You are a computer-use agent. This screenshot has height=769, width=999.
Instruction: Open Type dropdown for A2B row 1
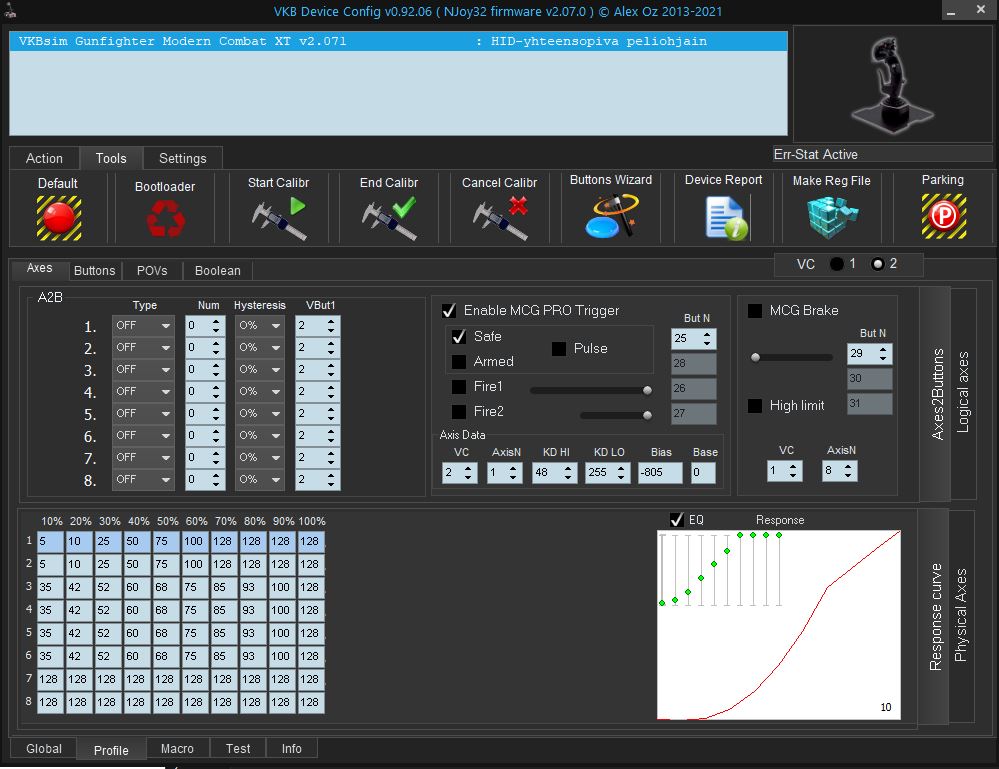pos(143,326)
